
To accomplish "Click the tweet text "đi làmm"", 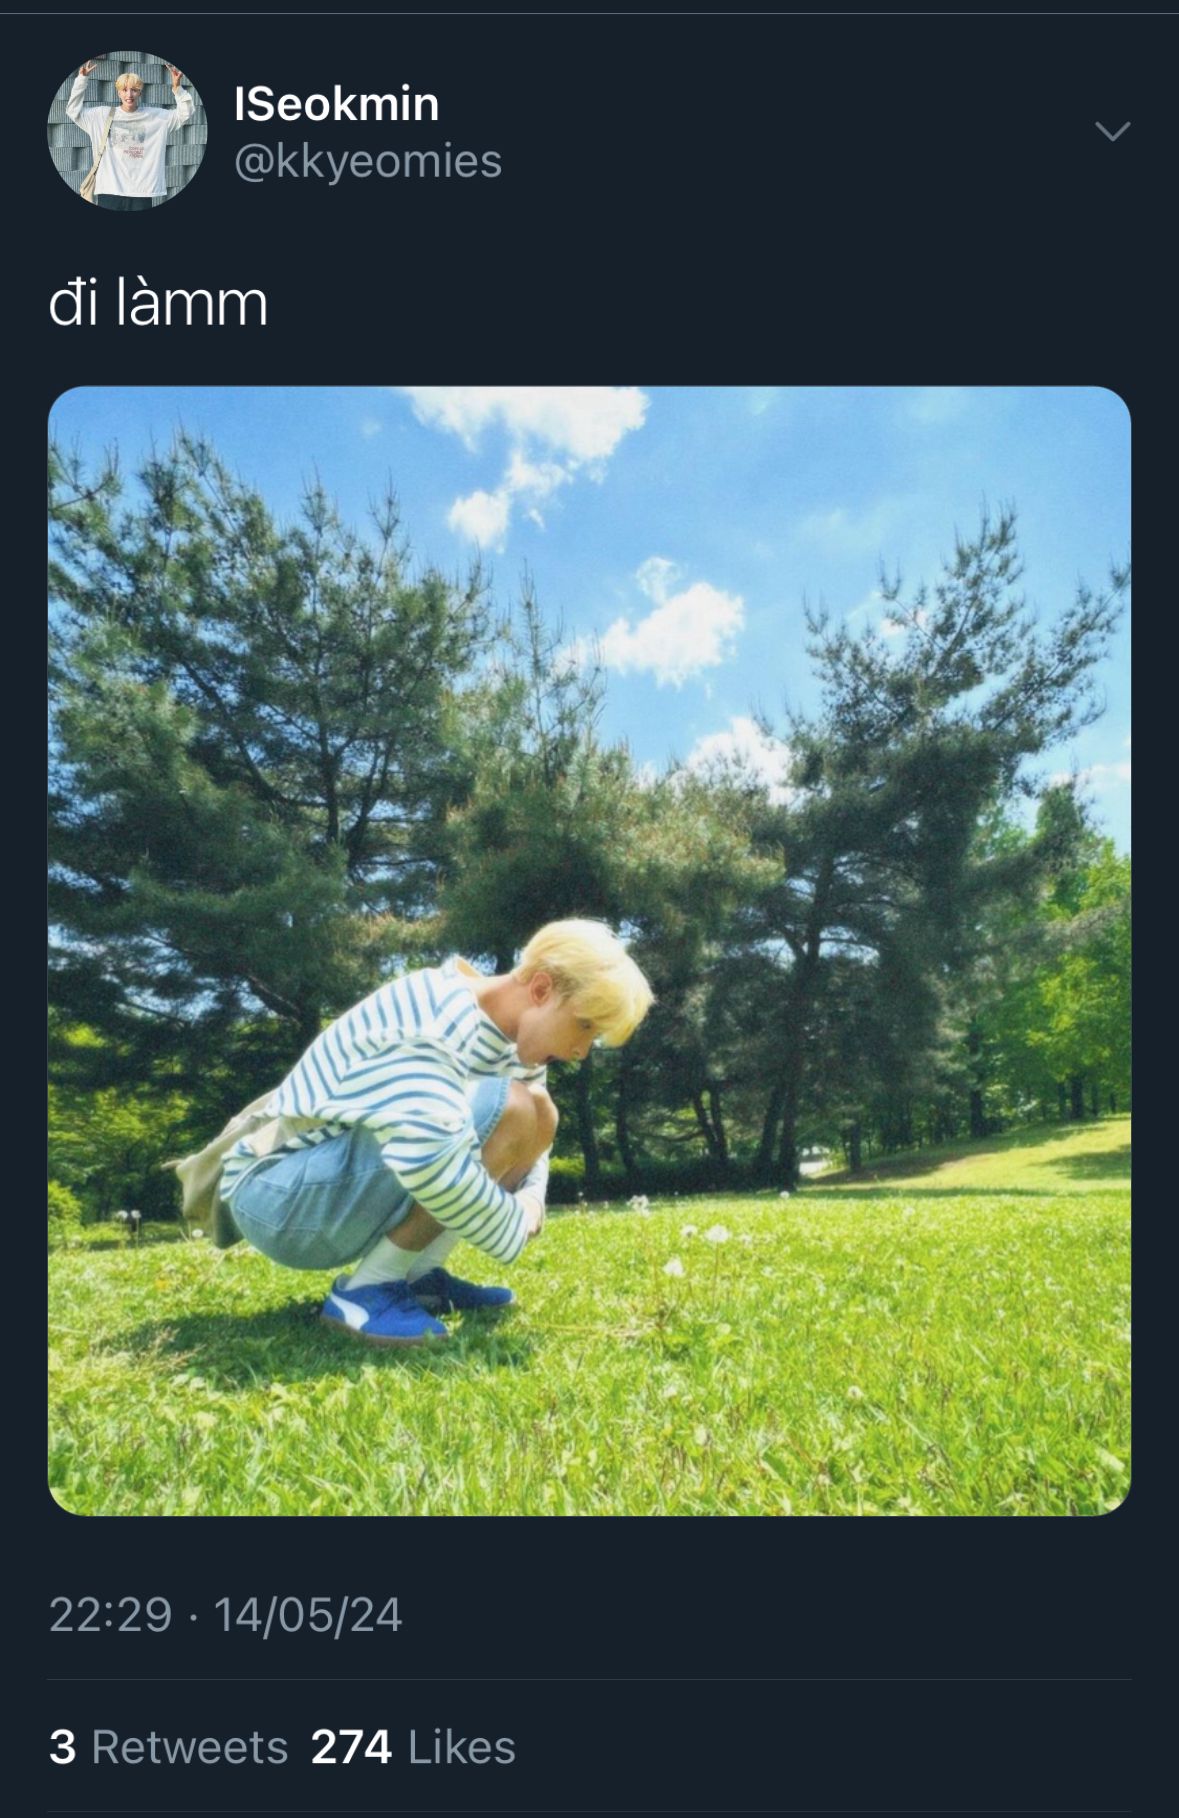I will coord(158,304).
